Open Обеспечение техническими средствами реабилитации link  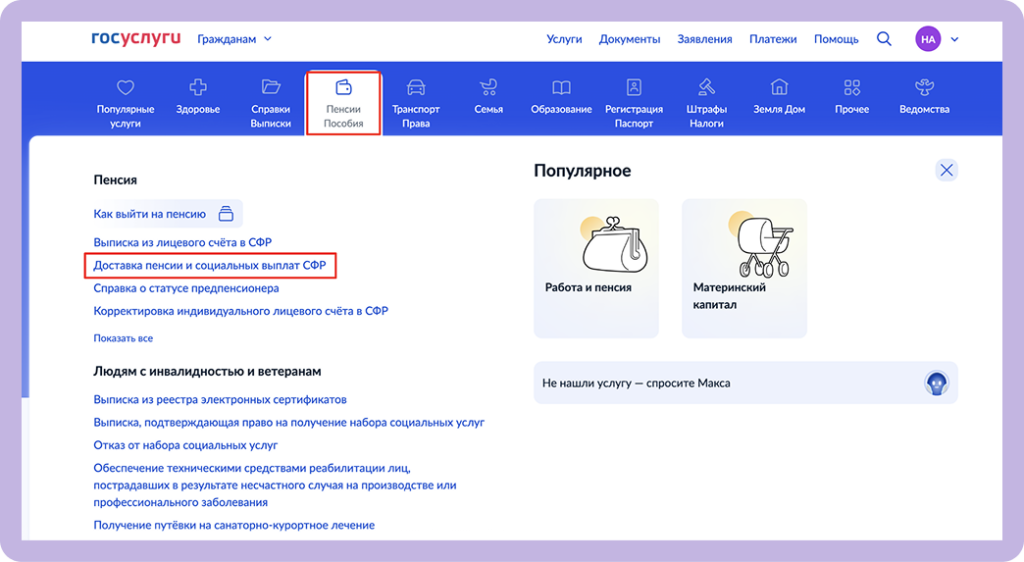[x=275, y=485]
